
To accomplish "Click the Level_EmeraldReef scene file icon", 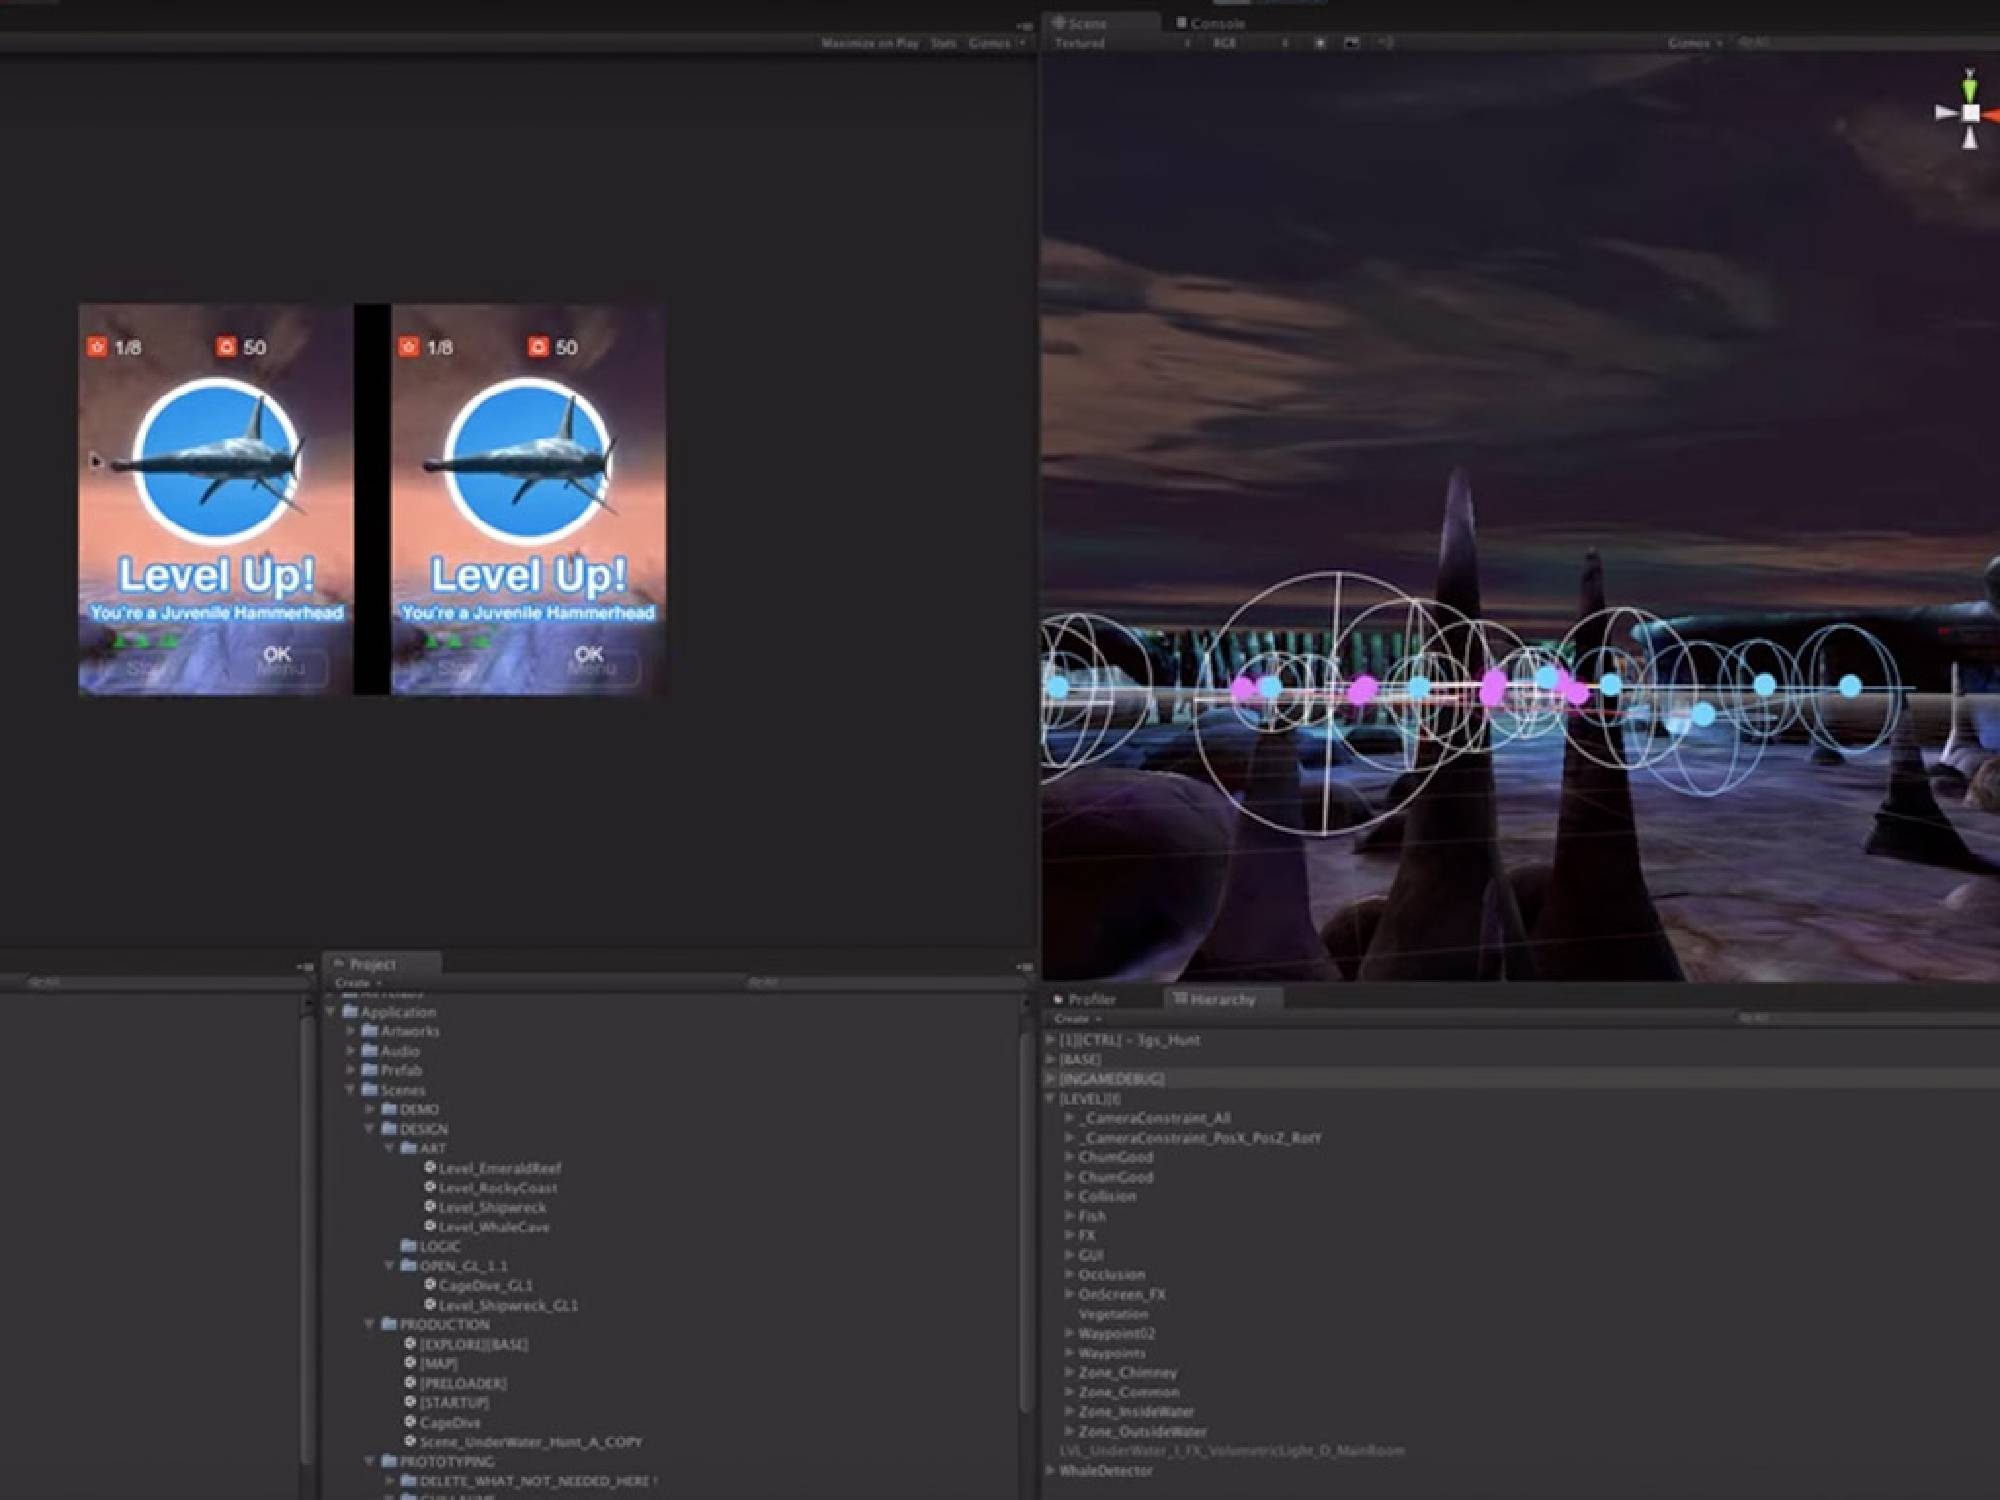I will (x=430, y=1167).
